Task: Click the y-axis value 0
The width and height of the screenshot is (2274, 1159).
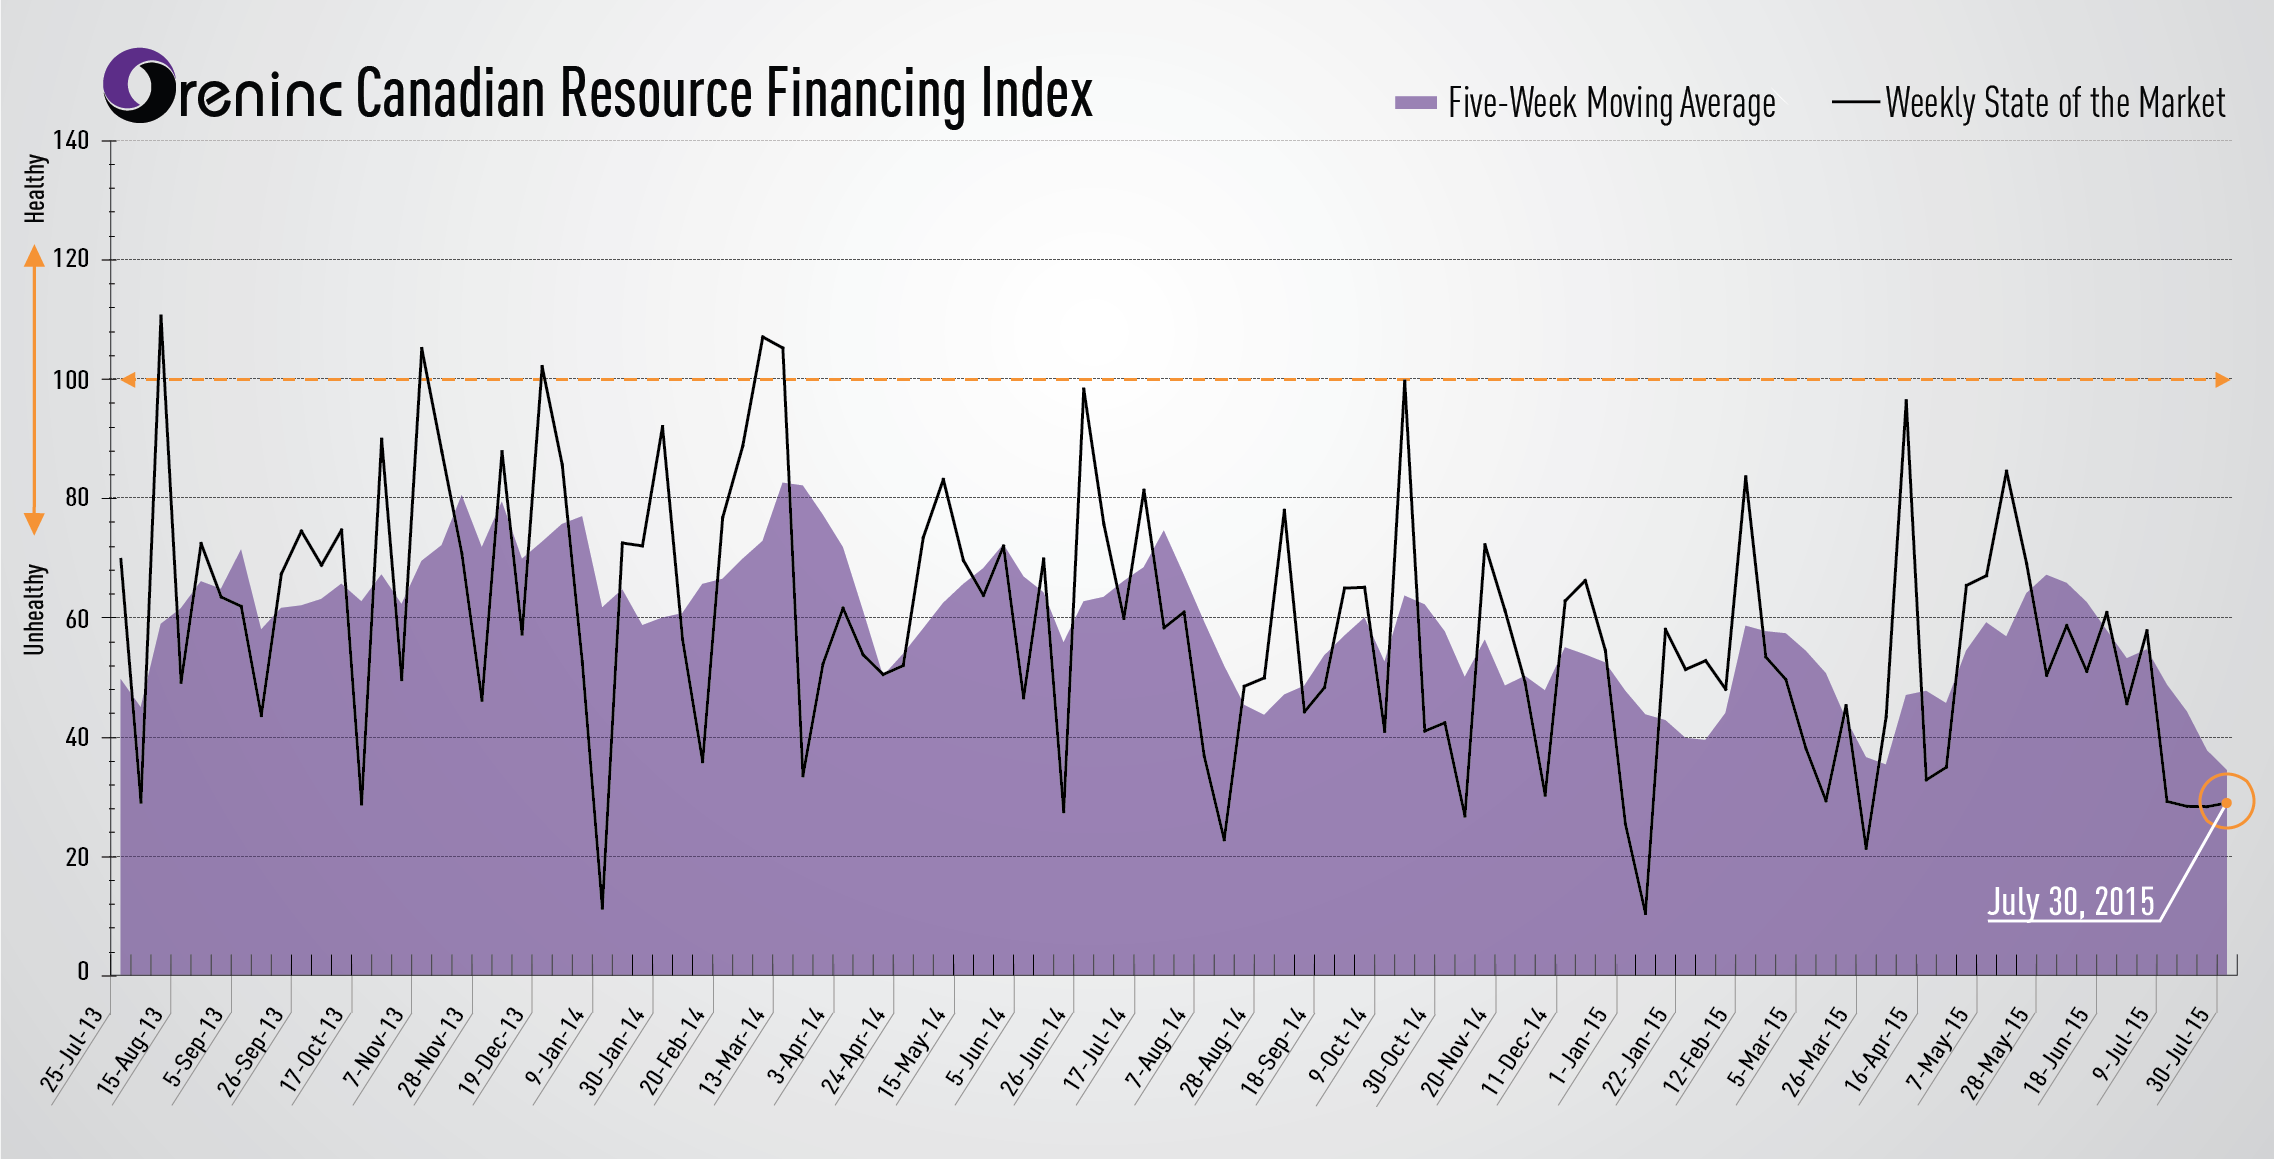Action: point(83,971)
